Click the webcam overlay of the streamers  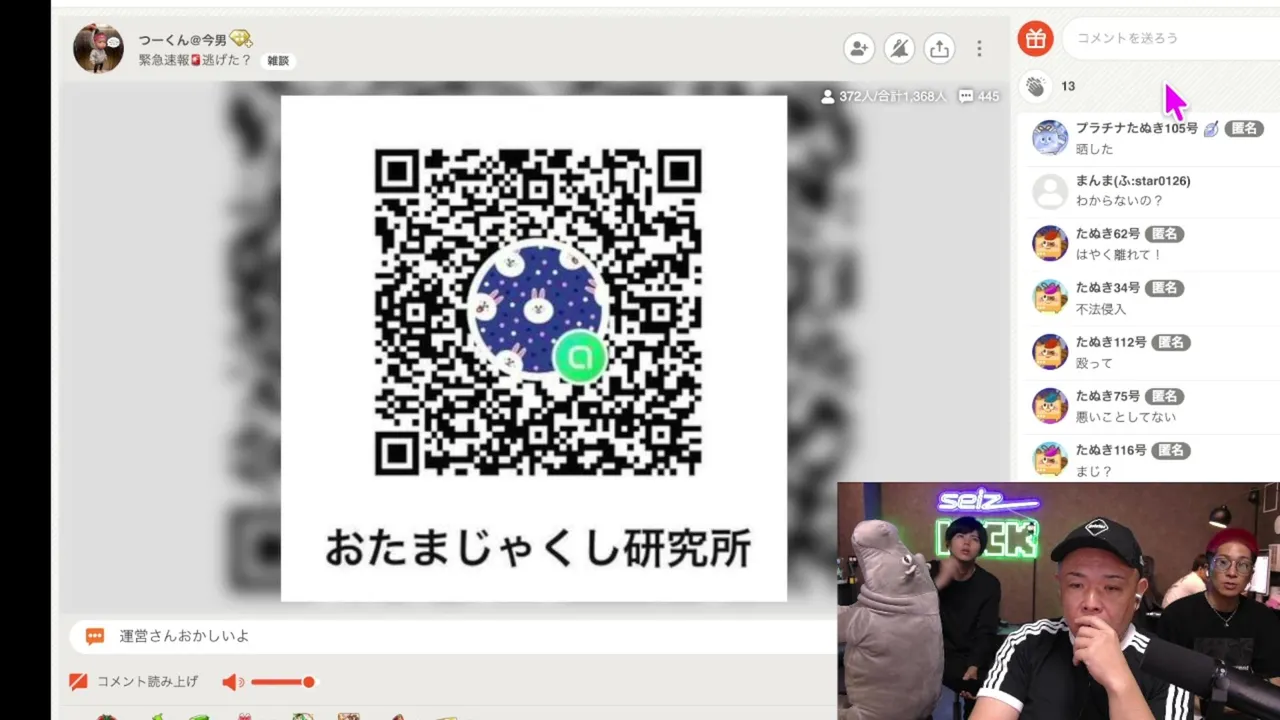tap(1059, 601)
